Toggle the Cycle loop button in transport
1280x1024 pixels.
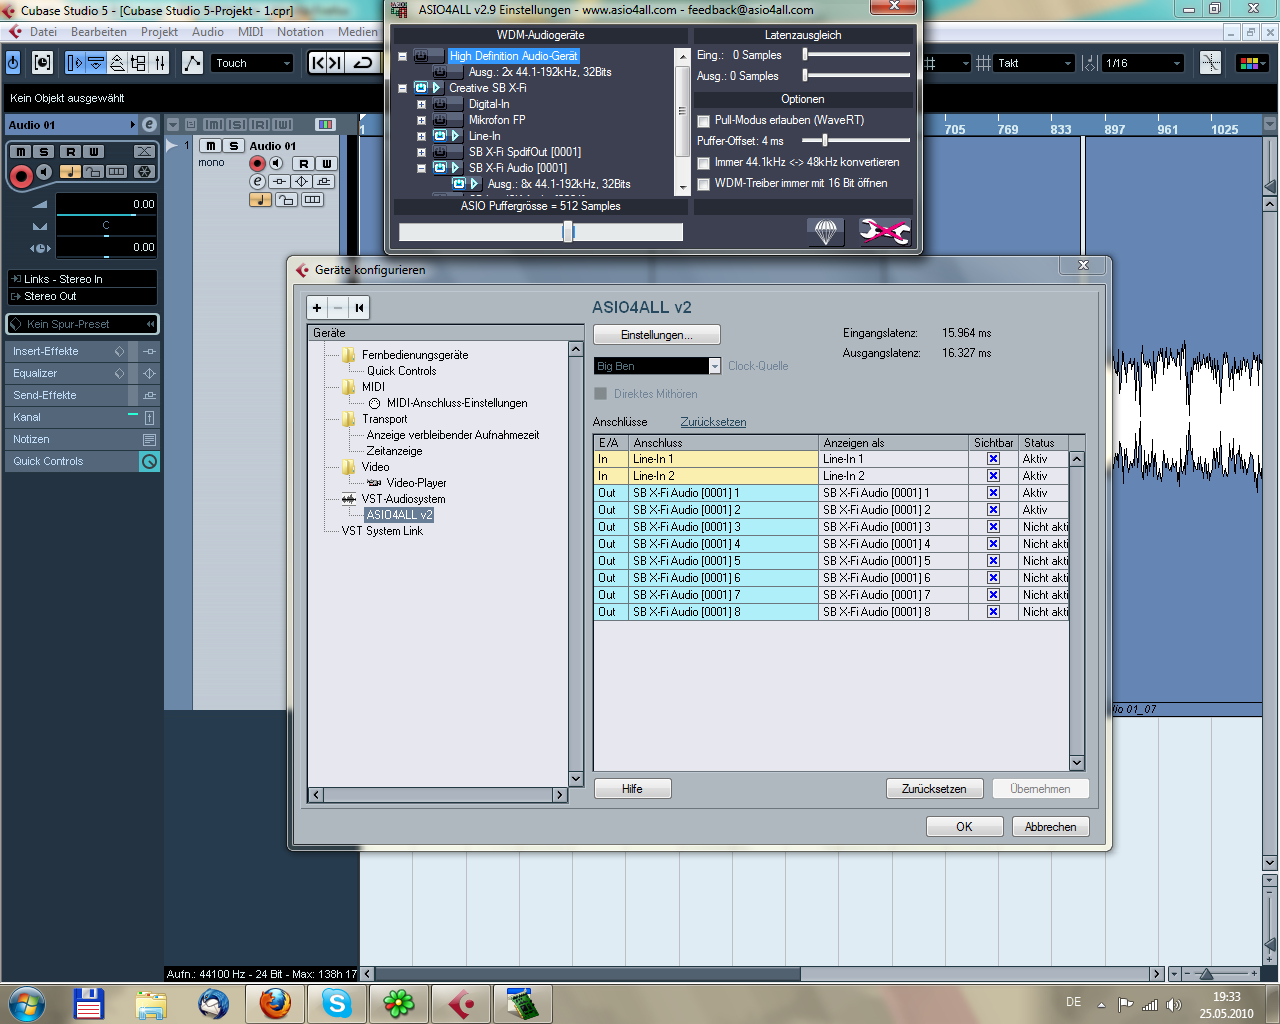tap(363, 63)
